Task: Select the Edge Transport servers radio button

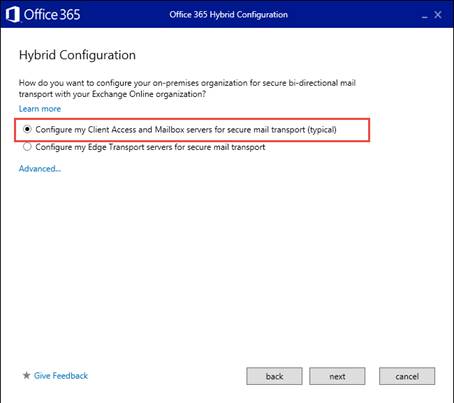Action: click(x=27, y=147)
